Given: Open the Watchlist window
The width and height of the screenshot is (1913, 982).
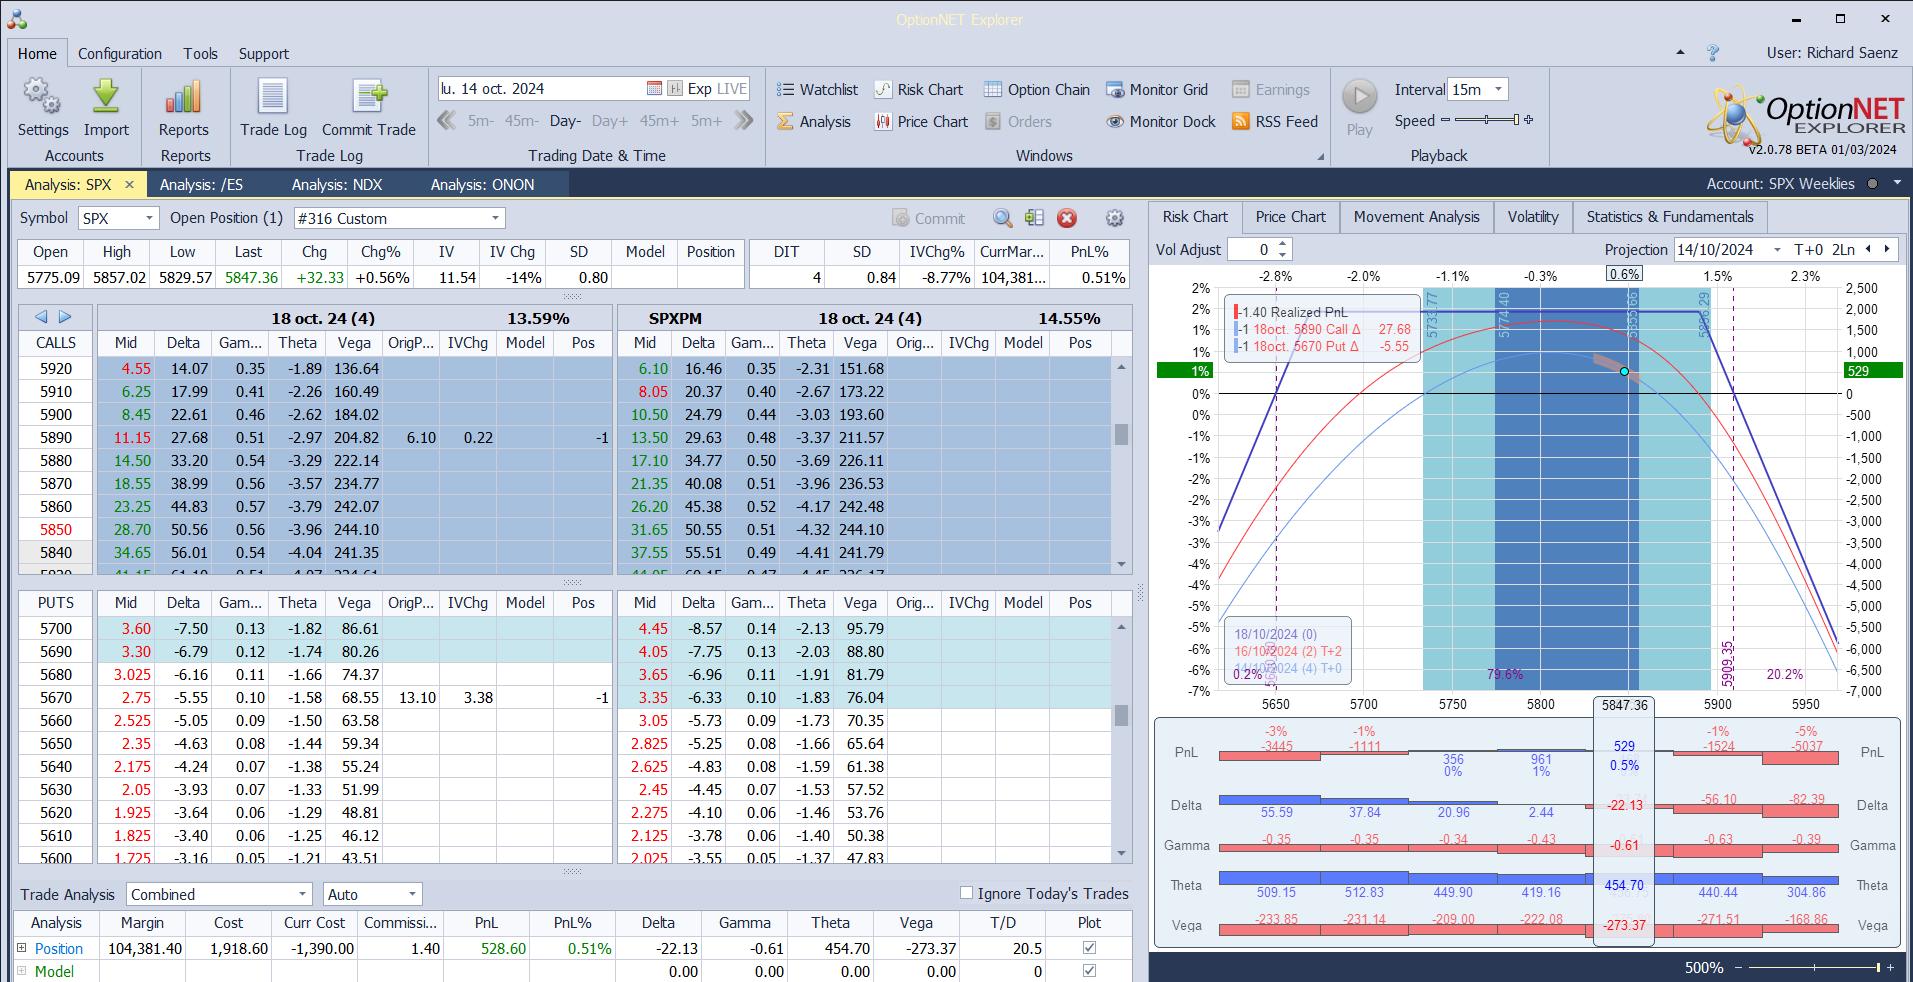Looking at the screenshot, I should pyautogui.click(x=817, y=90).
